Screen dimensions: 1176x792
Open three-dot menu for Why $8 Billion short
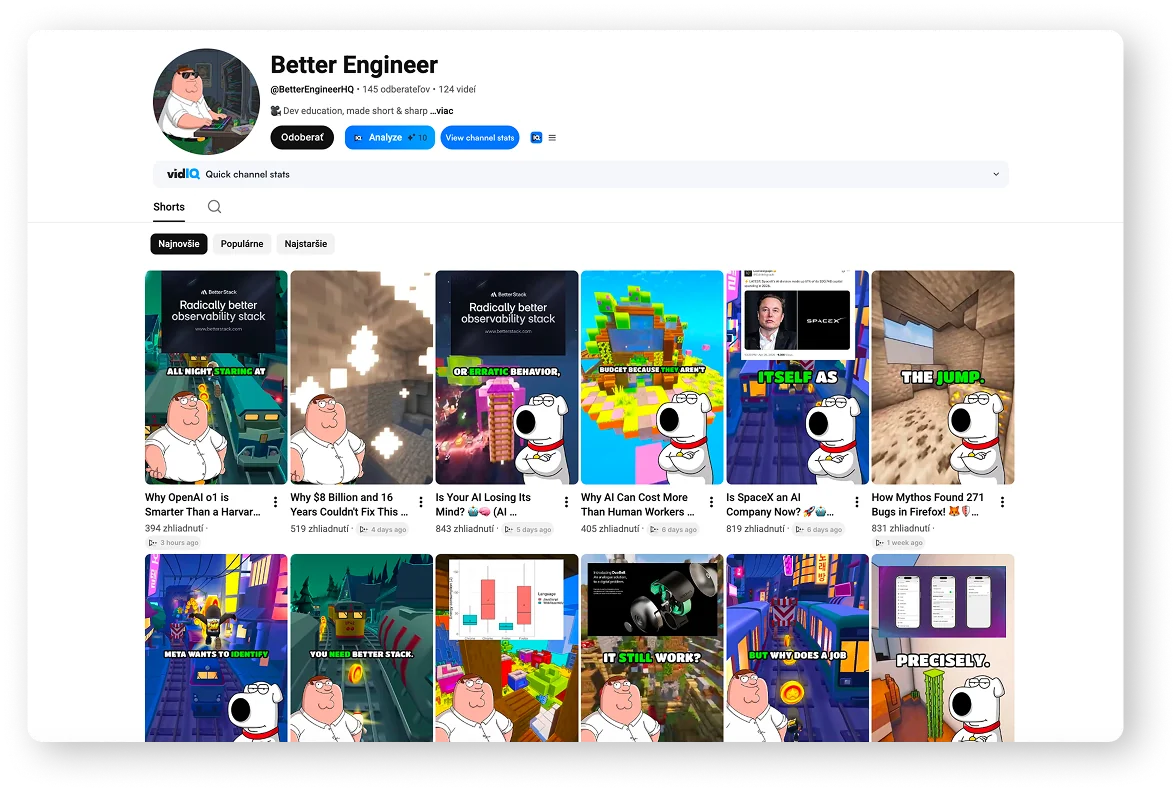tap(421, 502)
